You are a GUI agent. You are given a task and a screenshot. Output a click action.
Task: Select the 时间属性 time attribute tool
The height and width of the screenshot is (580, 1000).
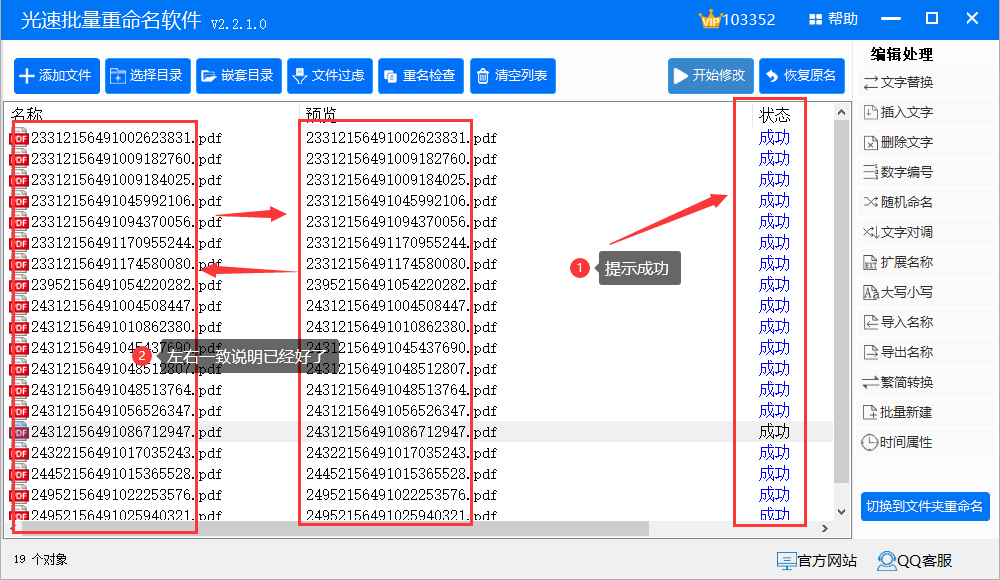(x=897, y=442)
